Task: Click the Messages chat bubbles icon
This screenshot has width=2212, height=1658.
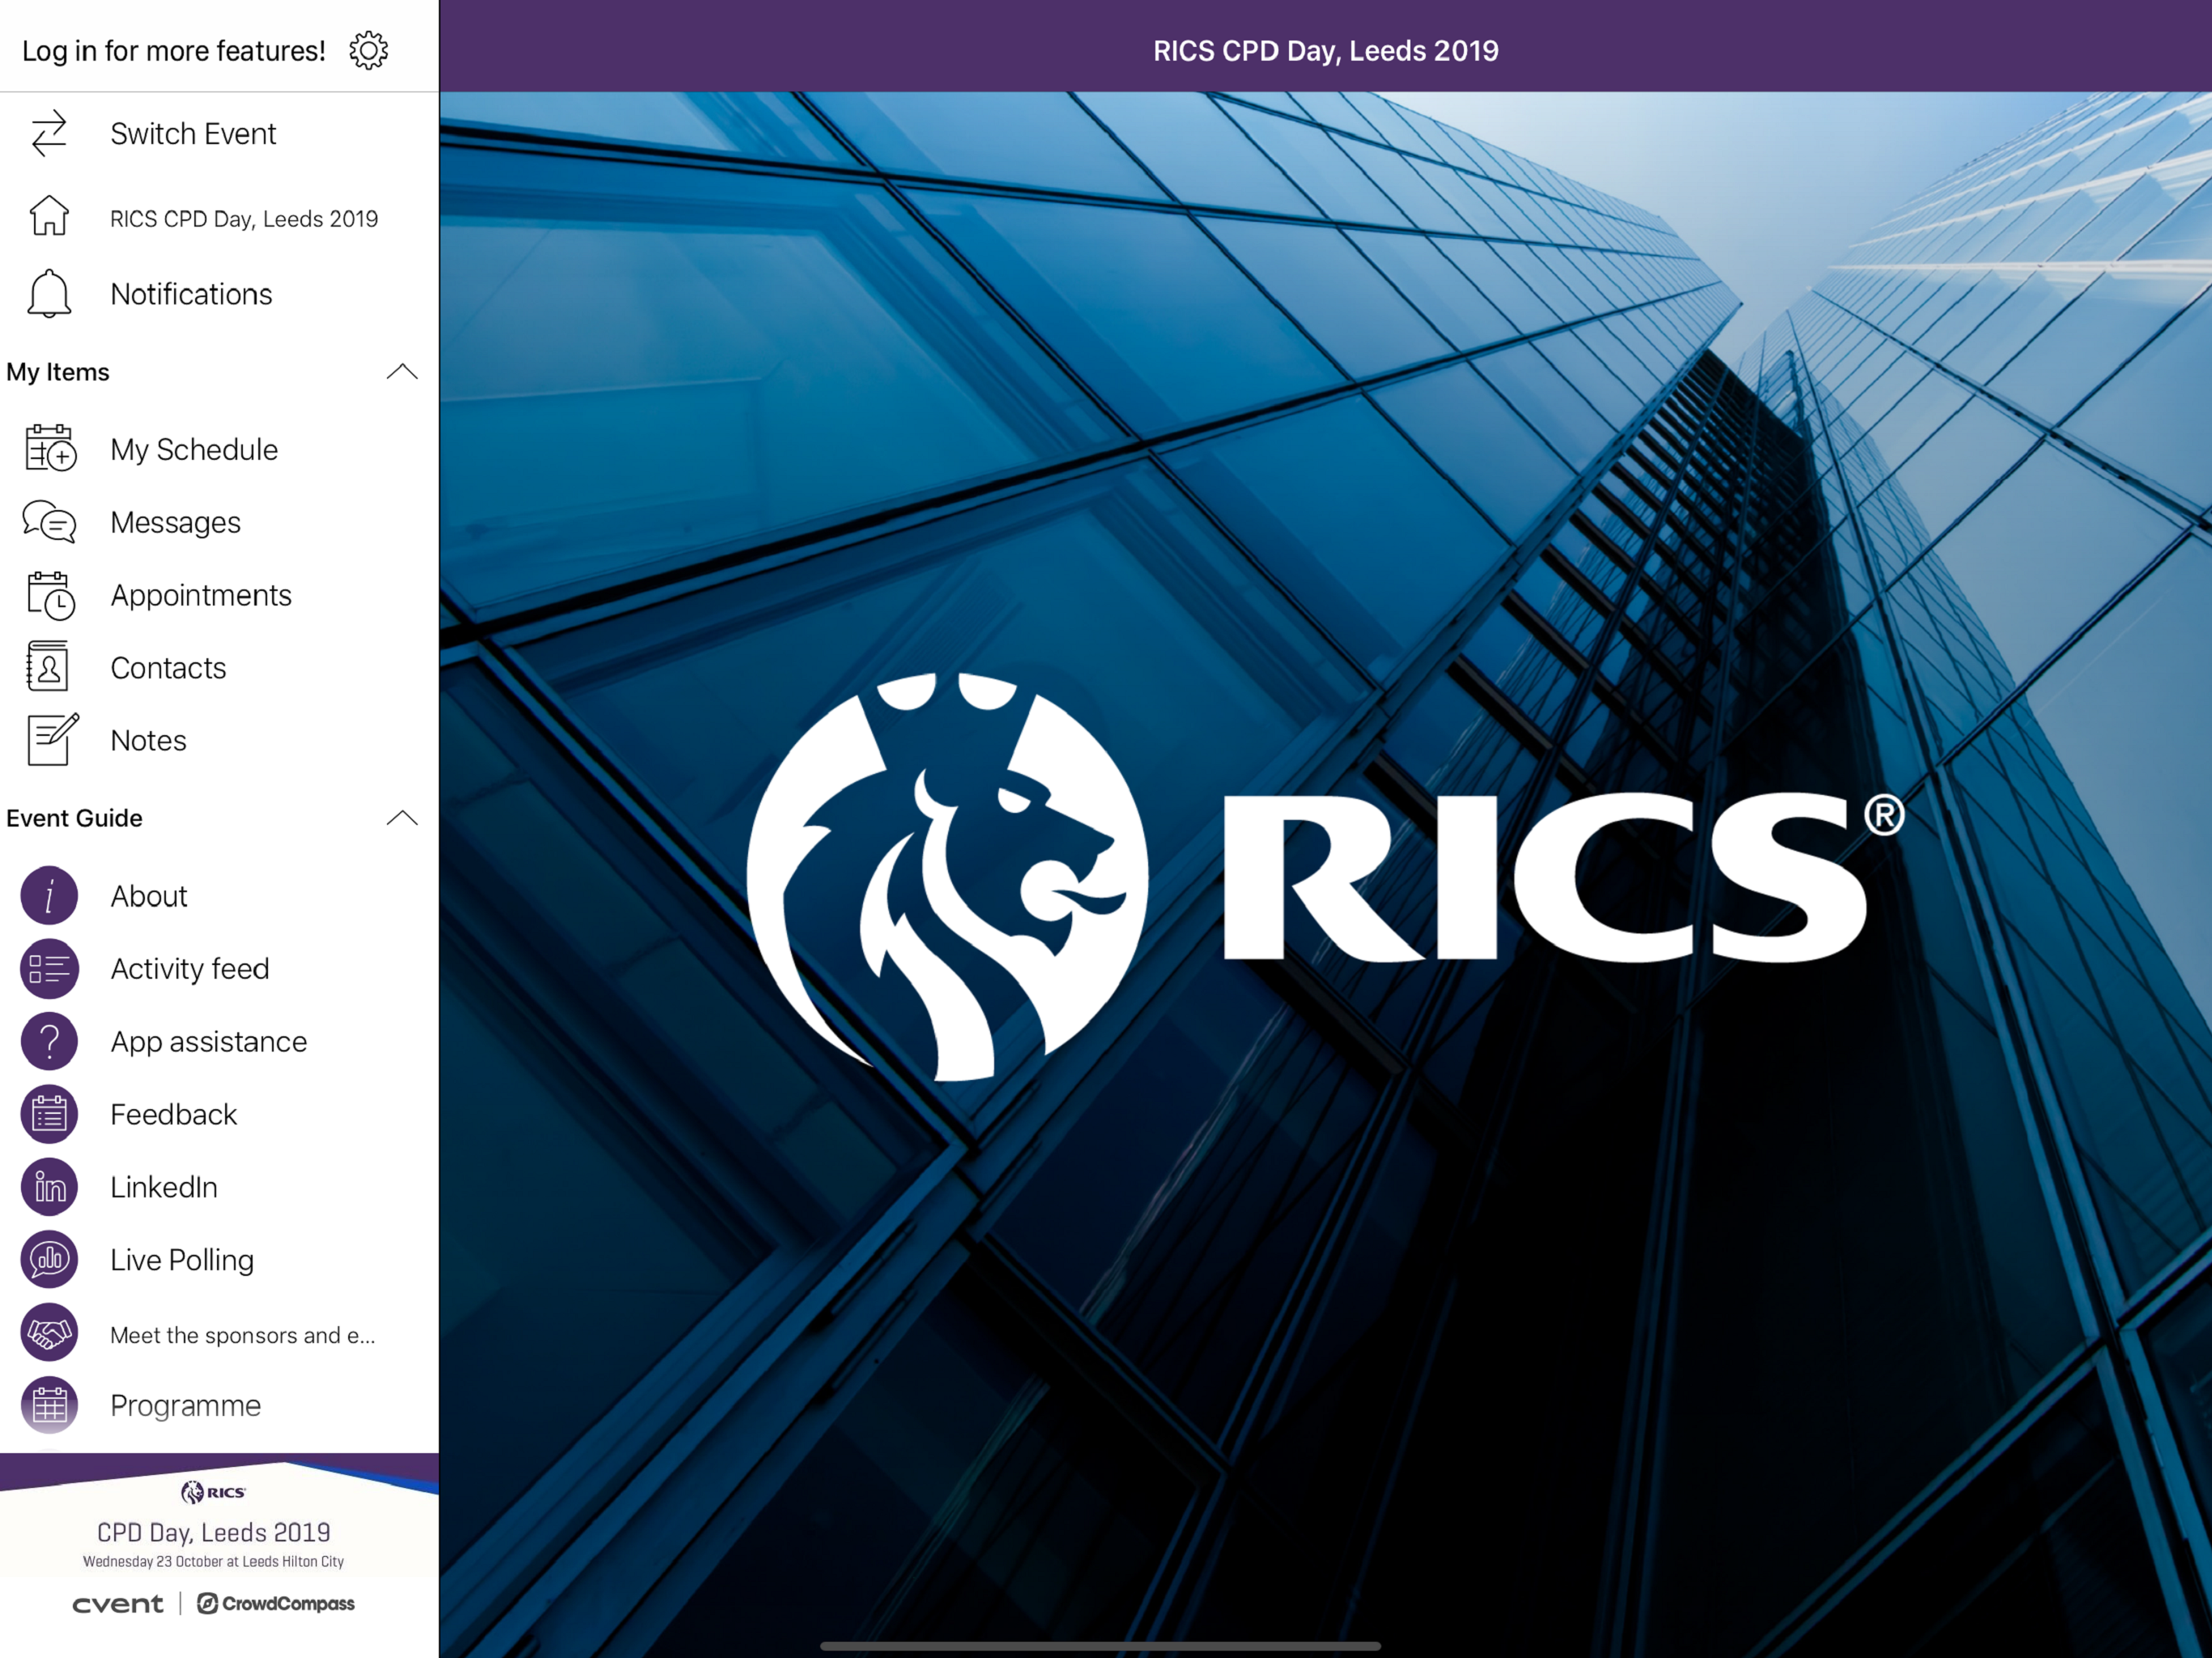Action: 49,522
